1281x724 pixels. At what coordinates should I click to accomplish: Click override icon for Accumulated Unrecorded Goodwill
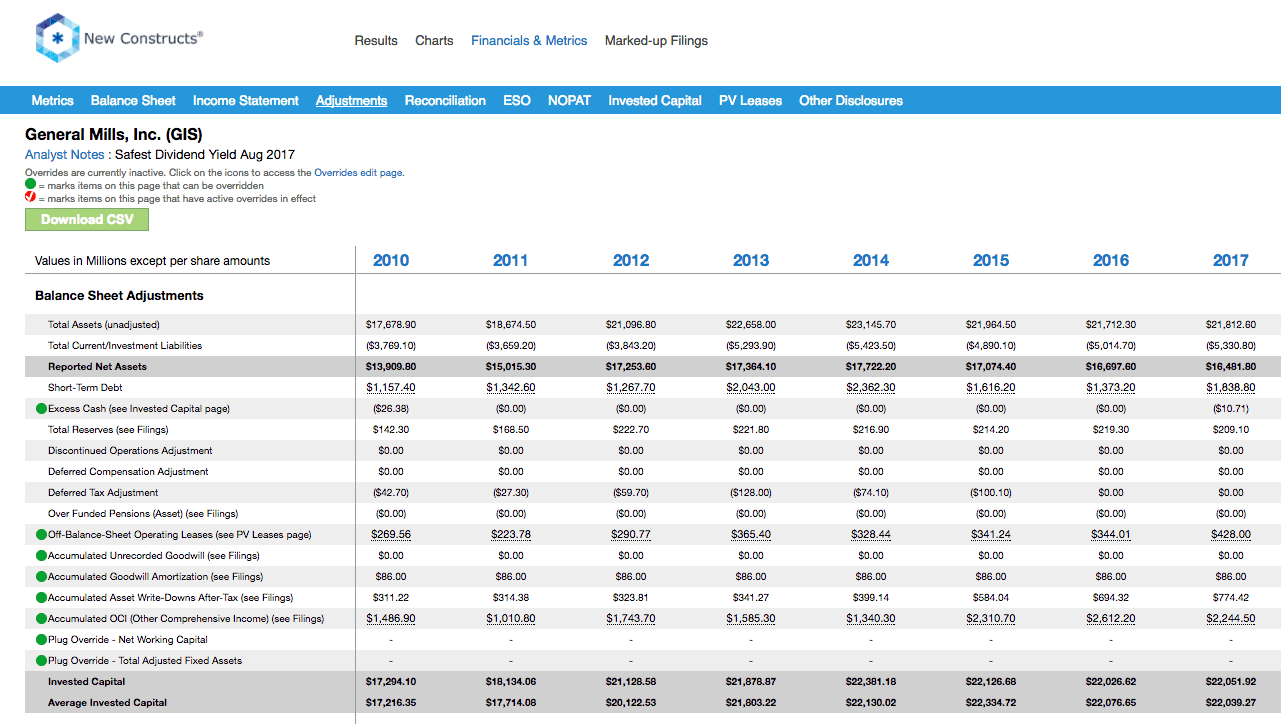41,556
